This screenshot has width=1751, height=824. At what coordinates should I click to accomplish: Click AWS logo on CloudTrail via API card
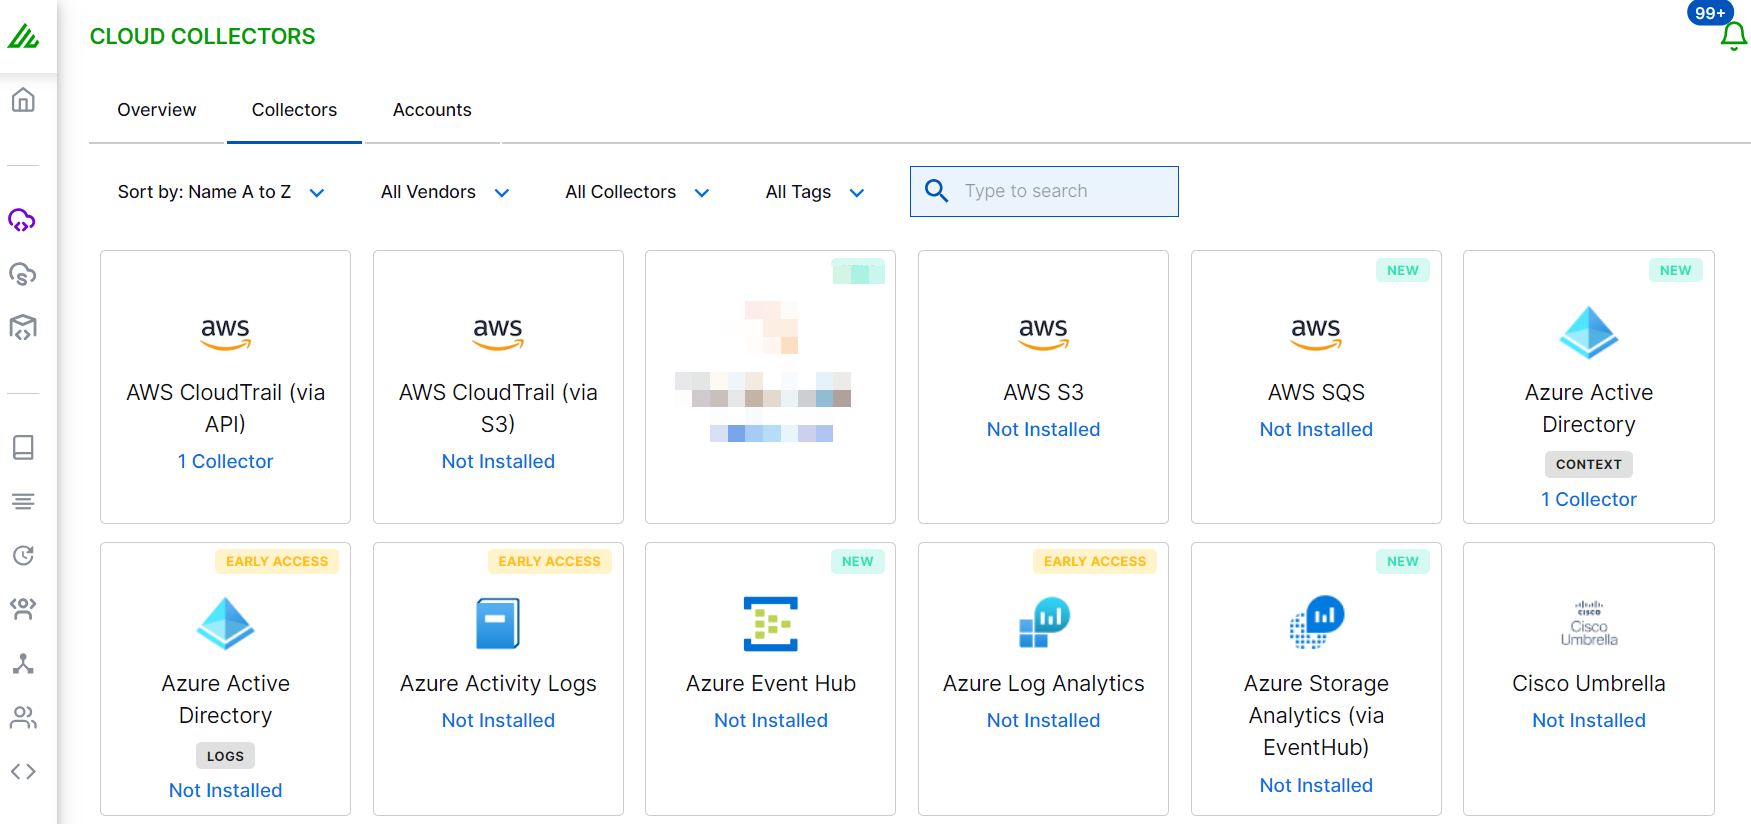point(225,334)
